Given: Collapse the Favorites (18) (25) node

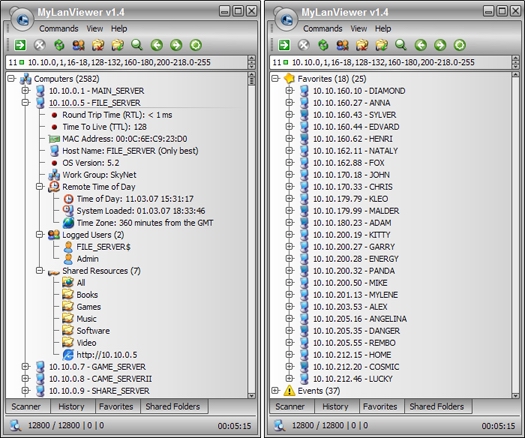Looking at the screenshot, I should (x=275, y=79).
